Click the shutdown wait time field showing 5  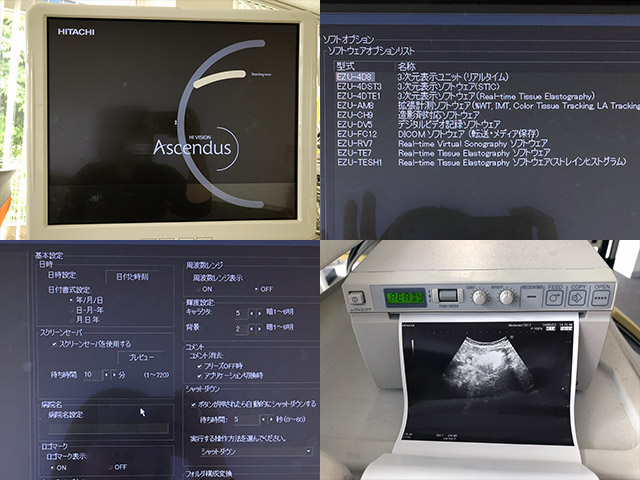246,420
